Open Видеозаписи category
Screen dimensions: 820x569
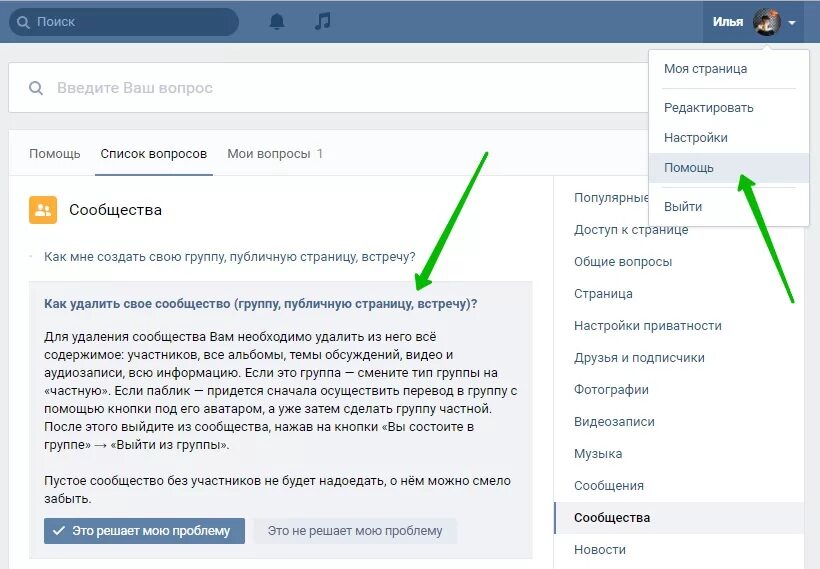pos(614,422)
